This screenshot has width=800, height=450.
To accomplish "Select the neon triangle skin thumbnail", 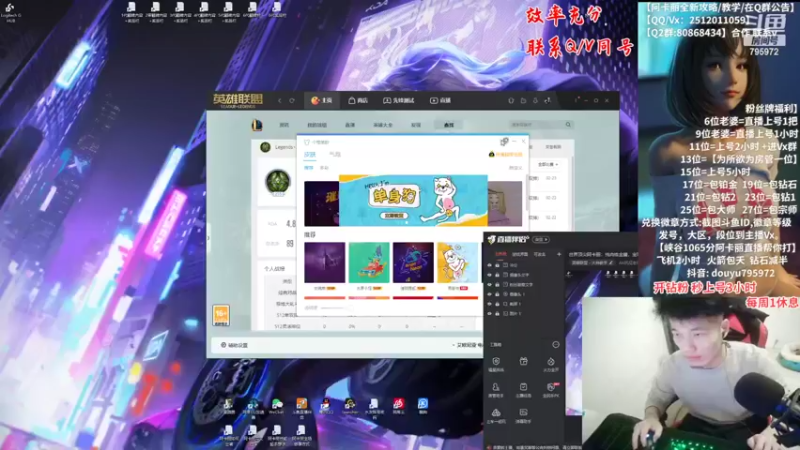I will point(413,262).
